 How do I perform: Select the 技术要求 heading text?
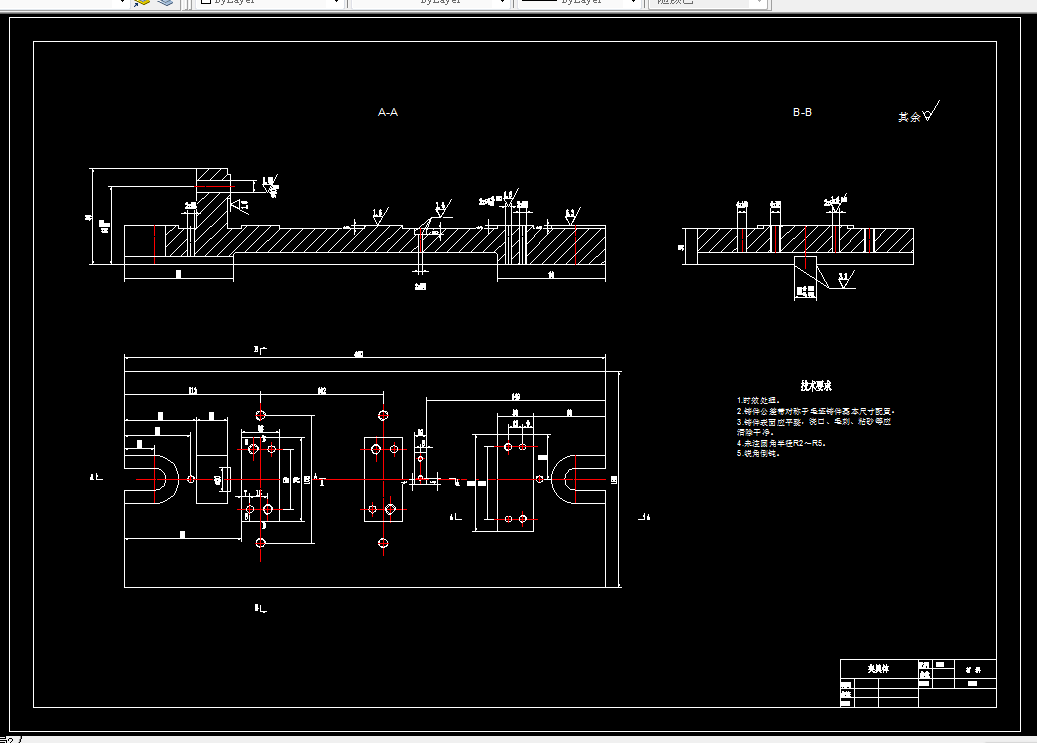click(816, 386)
